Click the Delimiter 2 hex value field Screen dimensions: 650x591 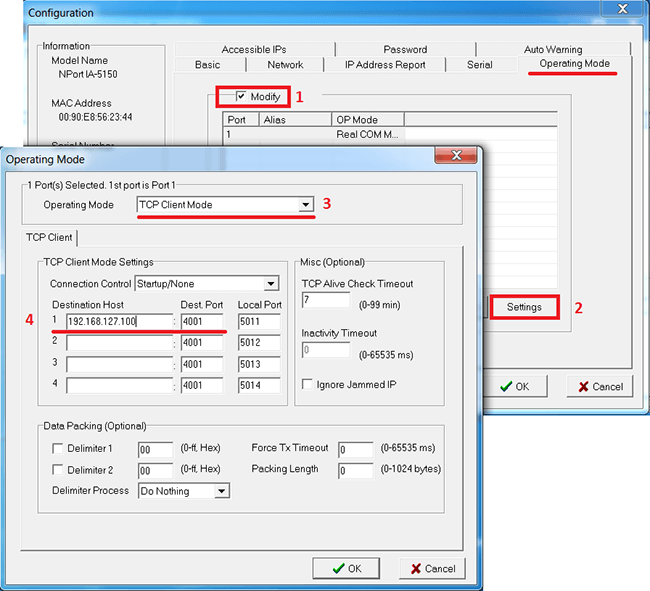pyautogui.click(x=155, y=470)
